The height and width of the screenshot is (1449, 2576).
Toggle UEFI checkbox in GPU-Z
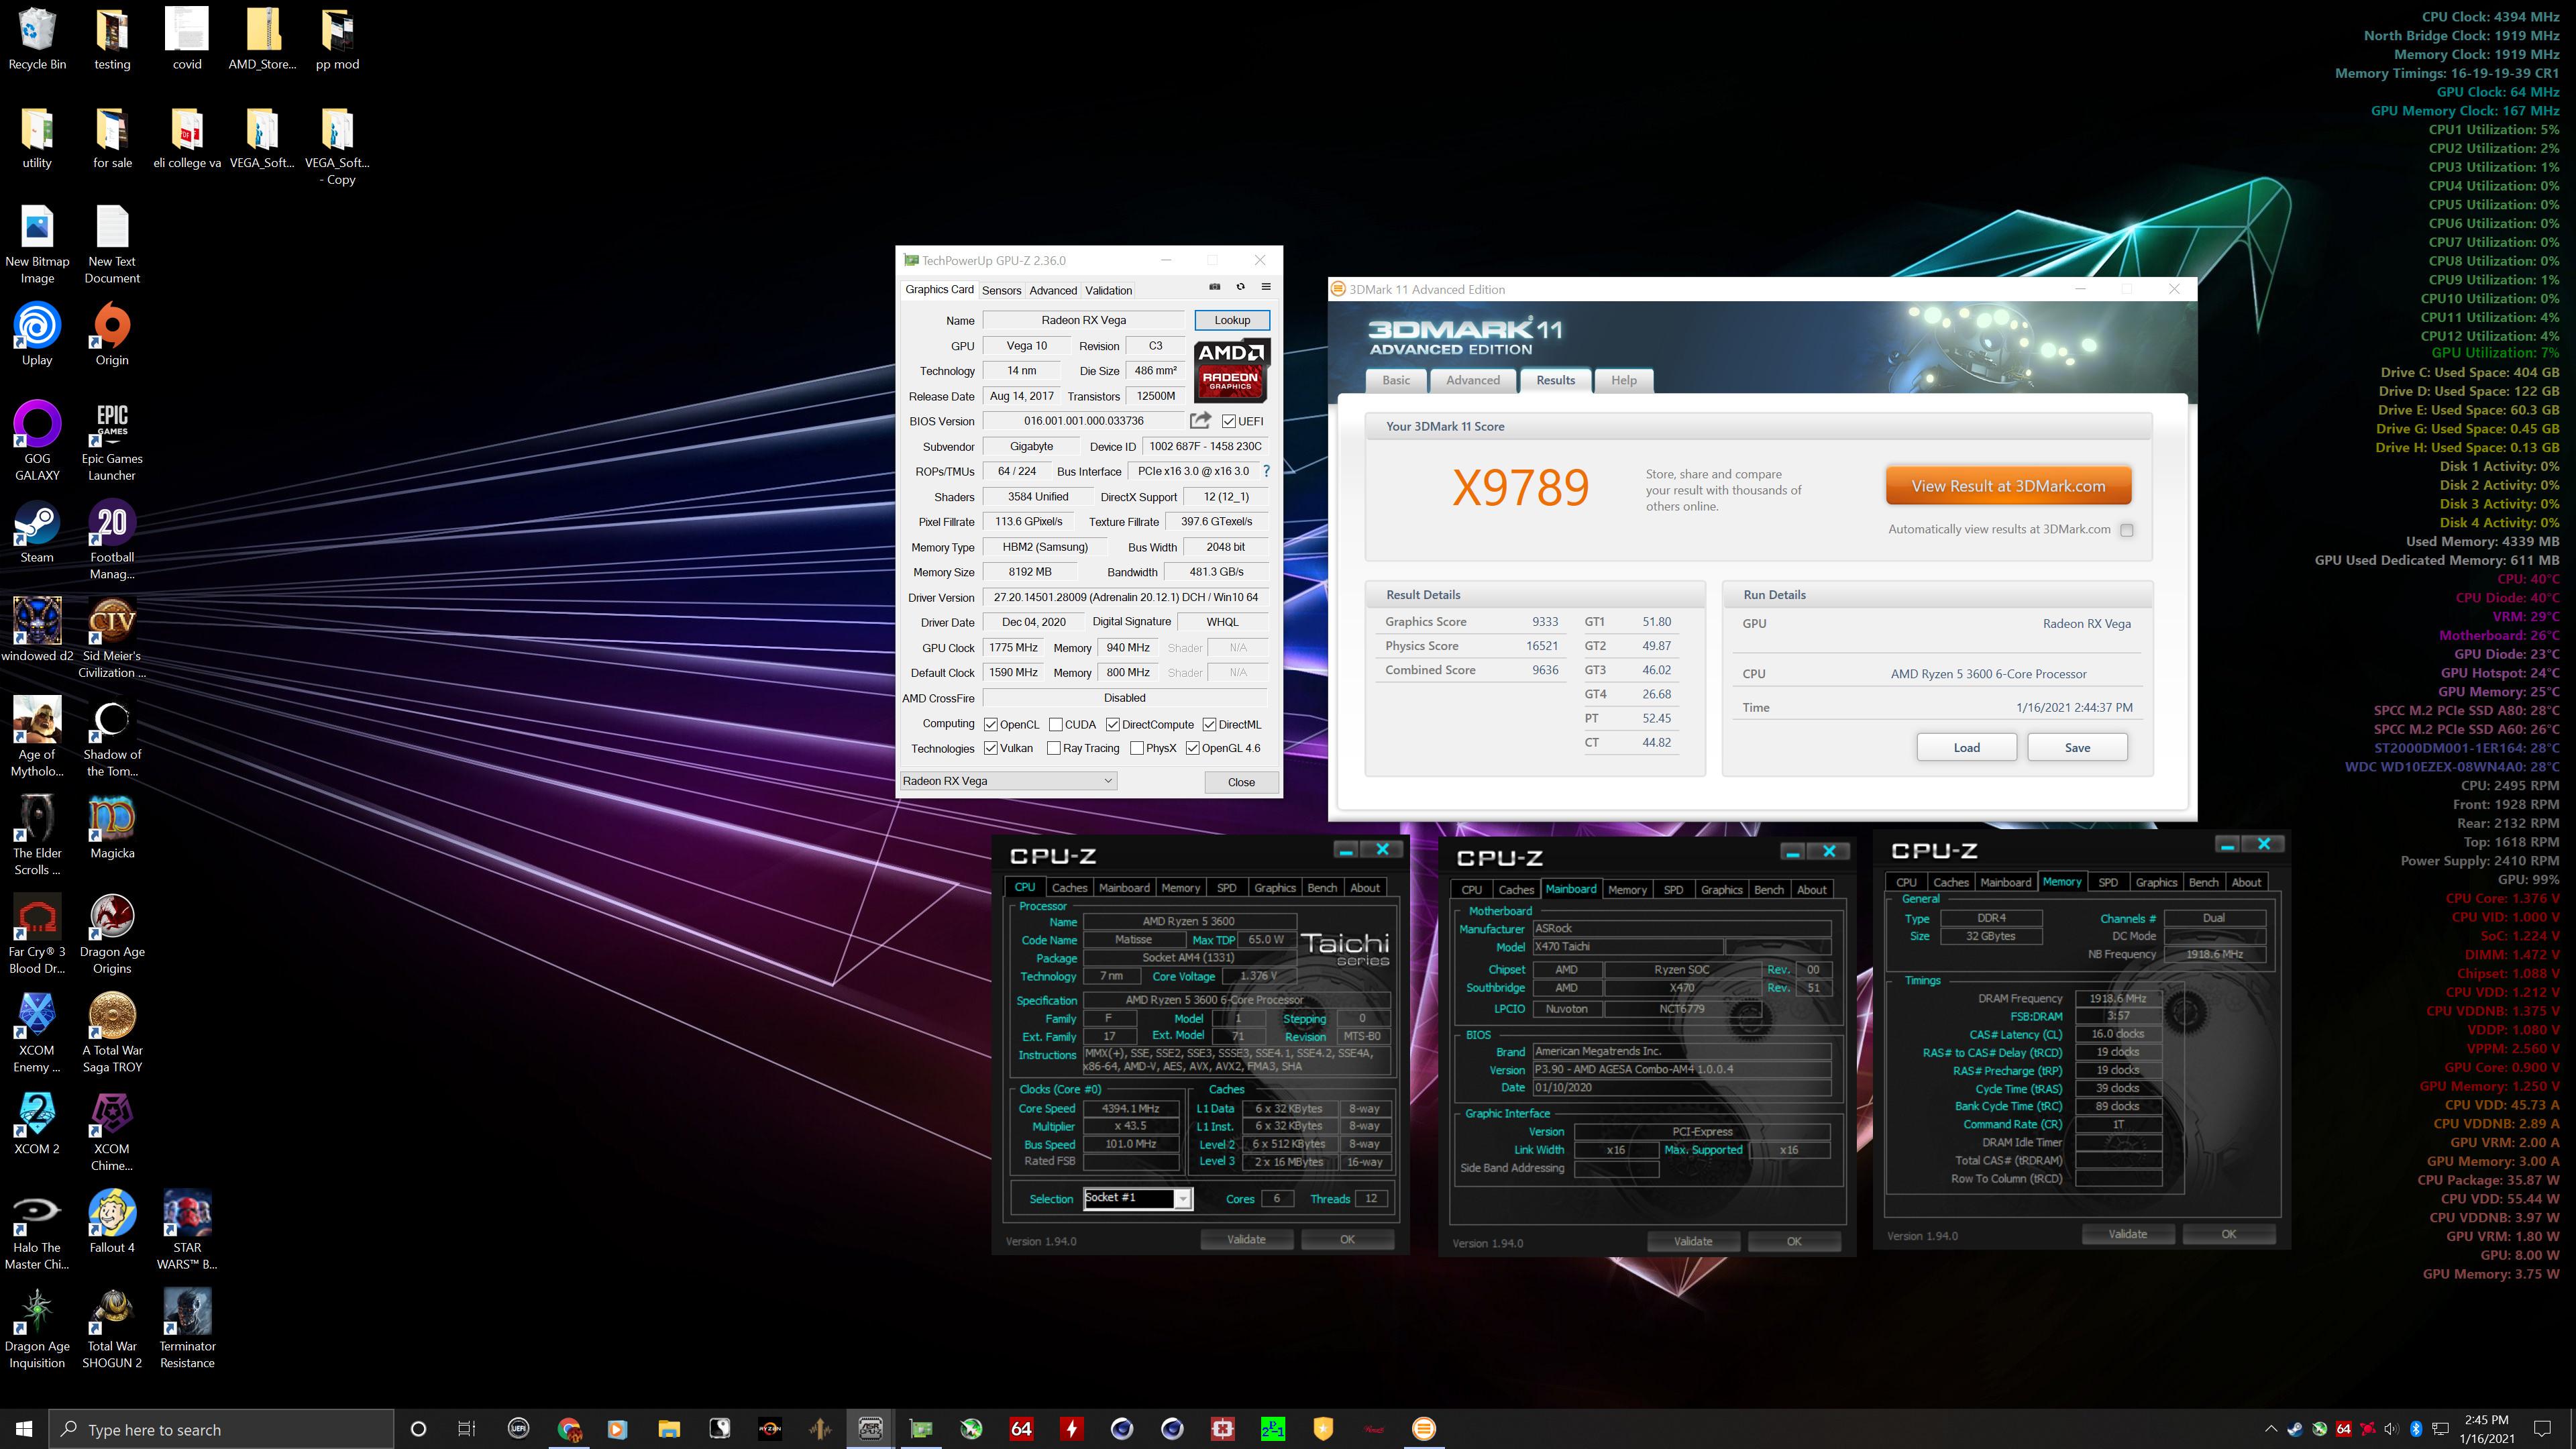click(x=1229, y=421)
